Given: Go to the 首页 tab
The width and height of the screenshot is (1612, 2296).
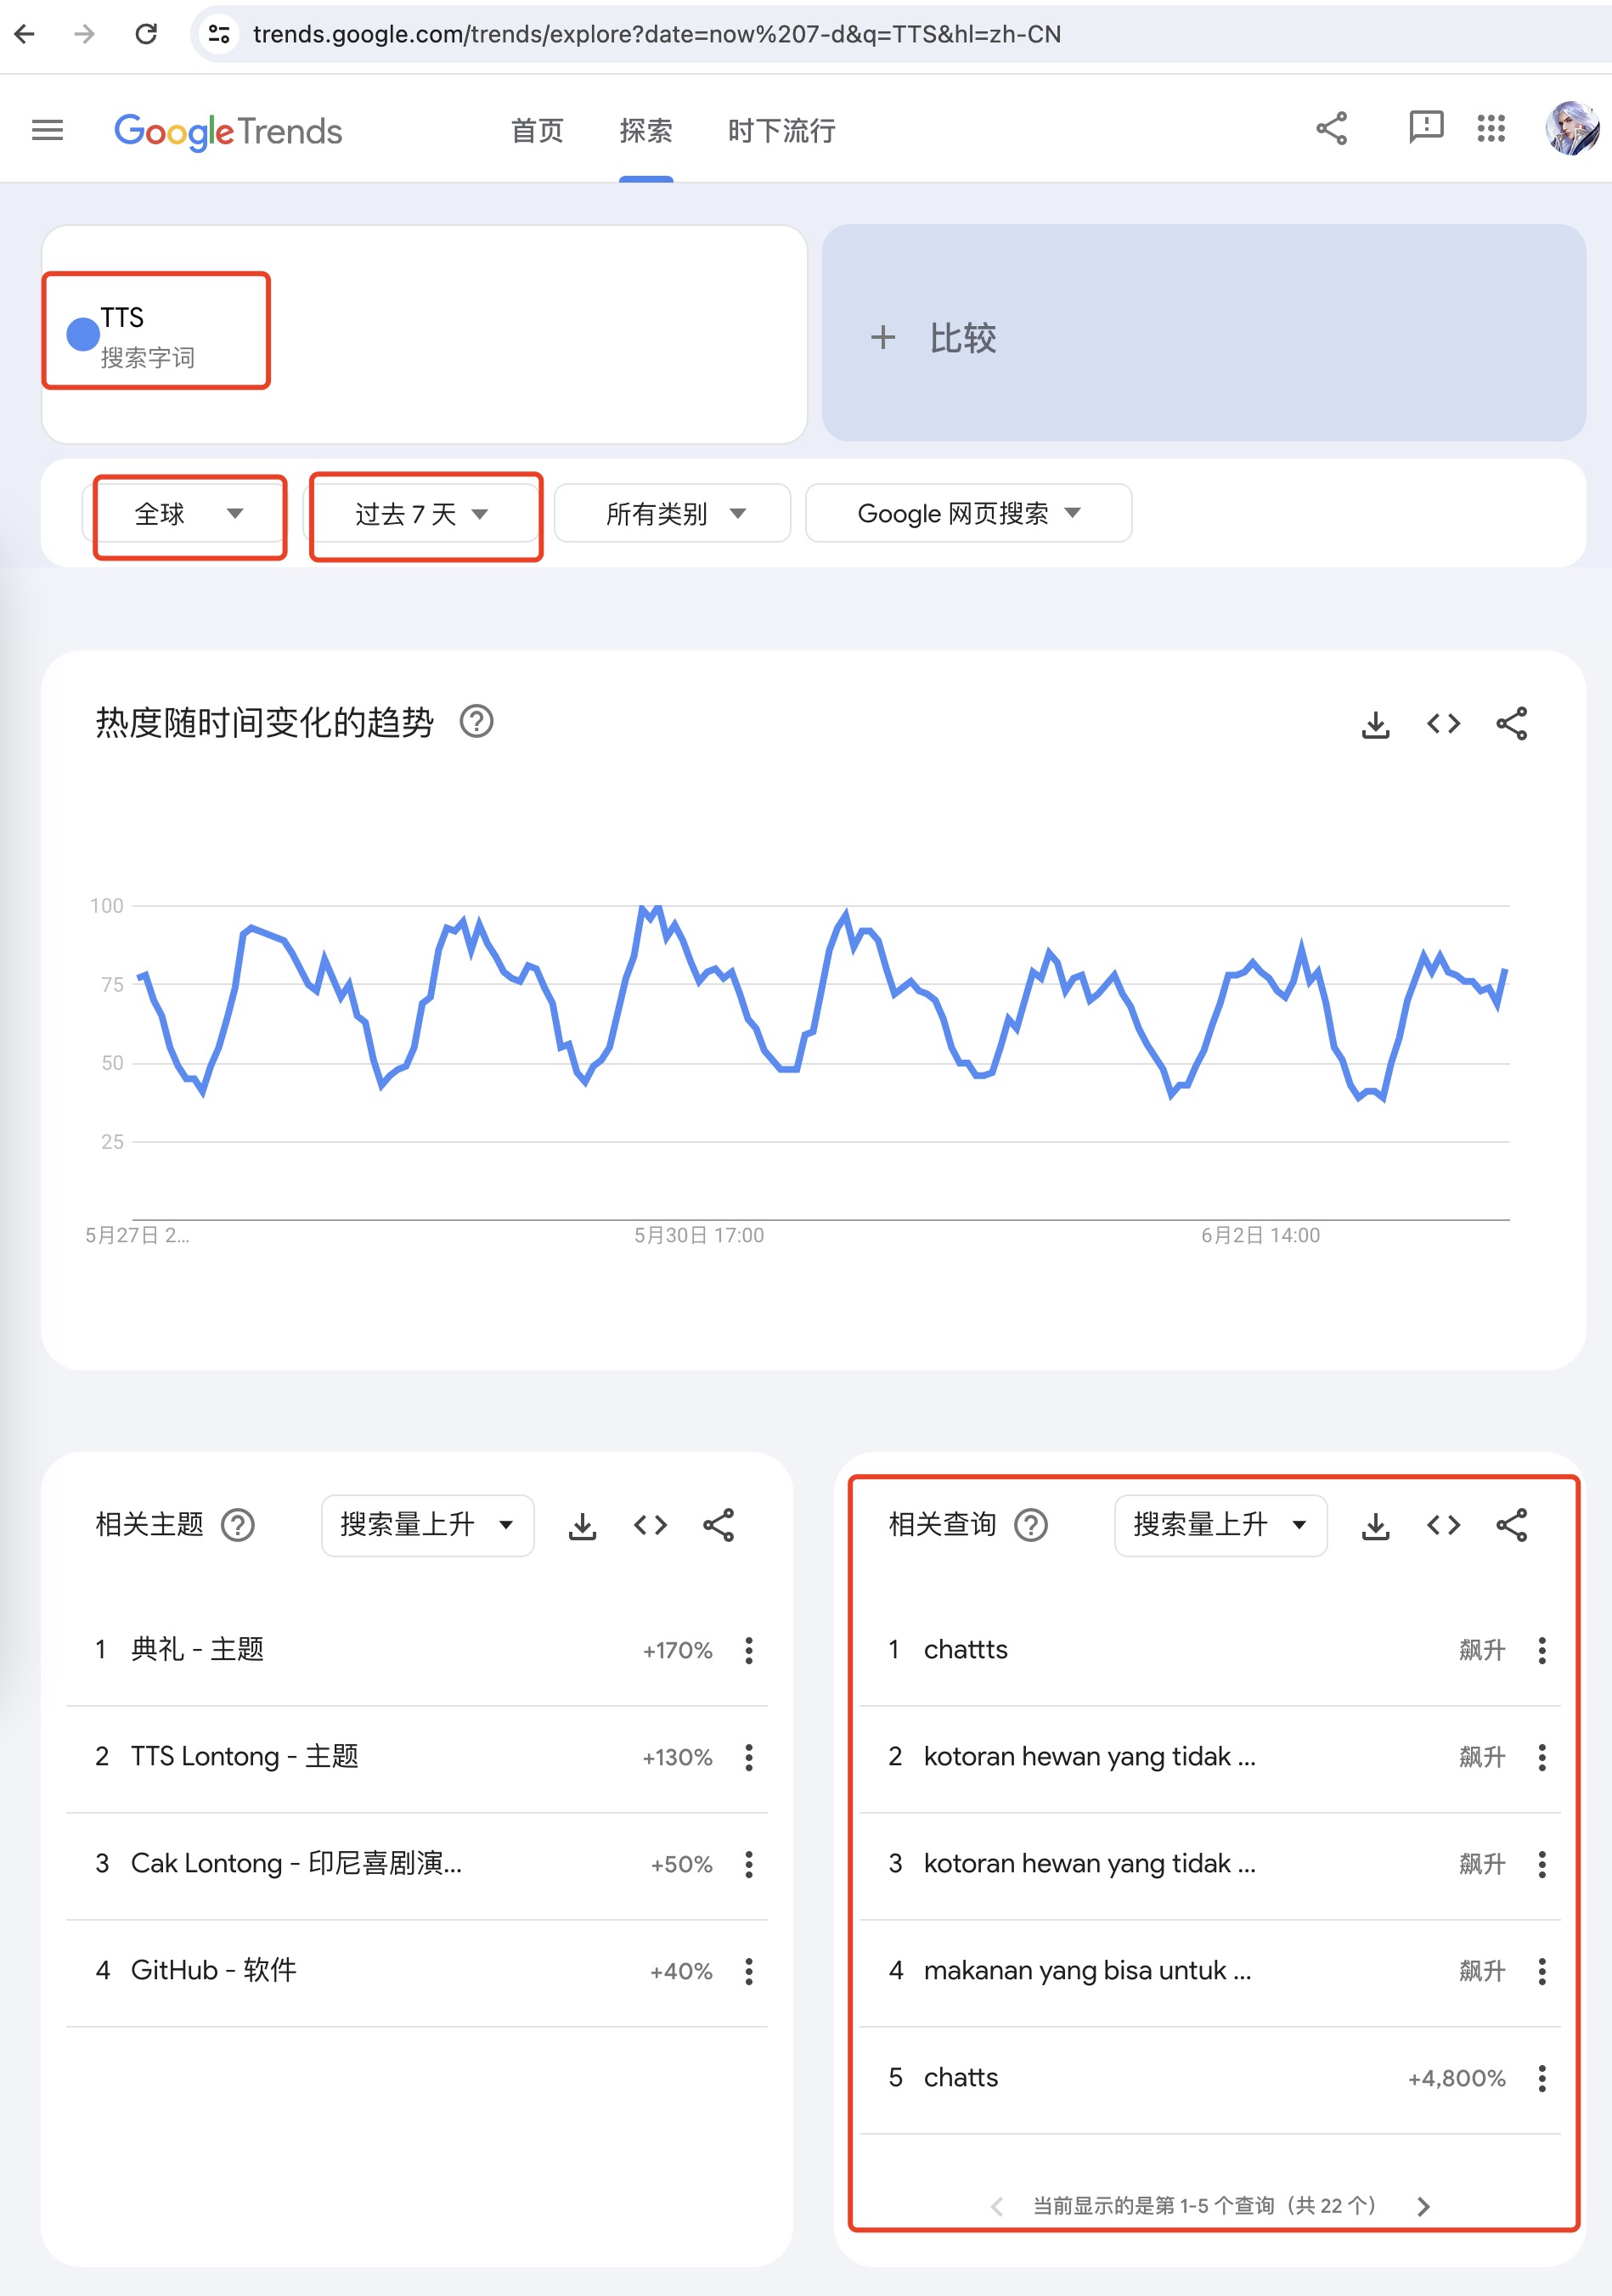Looking at the screenshot, I should click(x=537, y=131).
